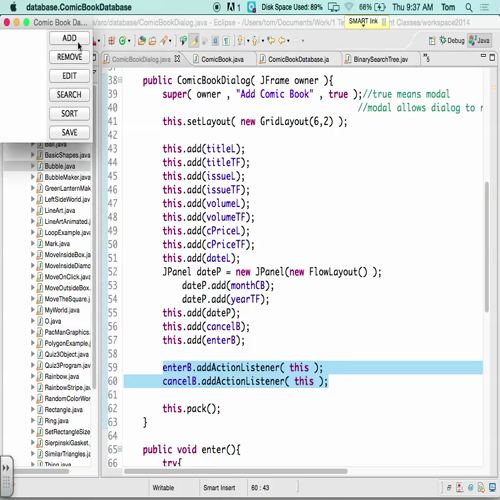Switch to the Java perspective
Viewport: 500px width, 500px height.
point(479,41)
